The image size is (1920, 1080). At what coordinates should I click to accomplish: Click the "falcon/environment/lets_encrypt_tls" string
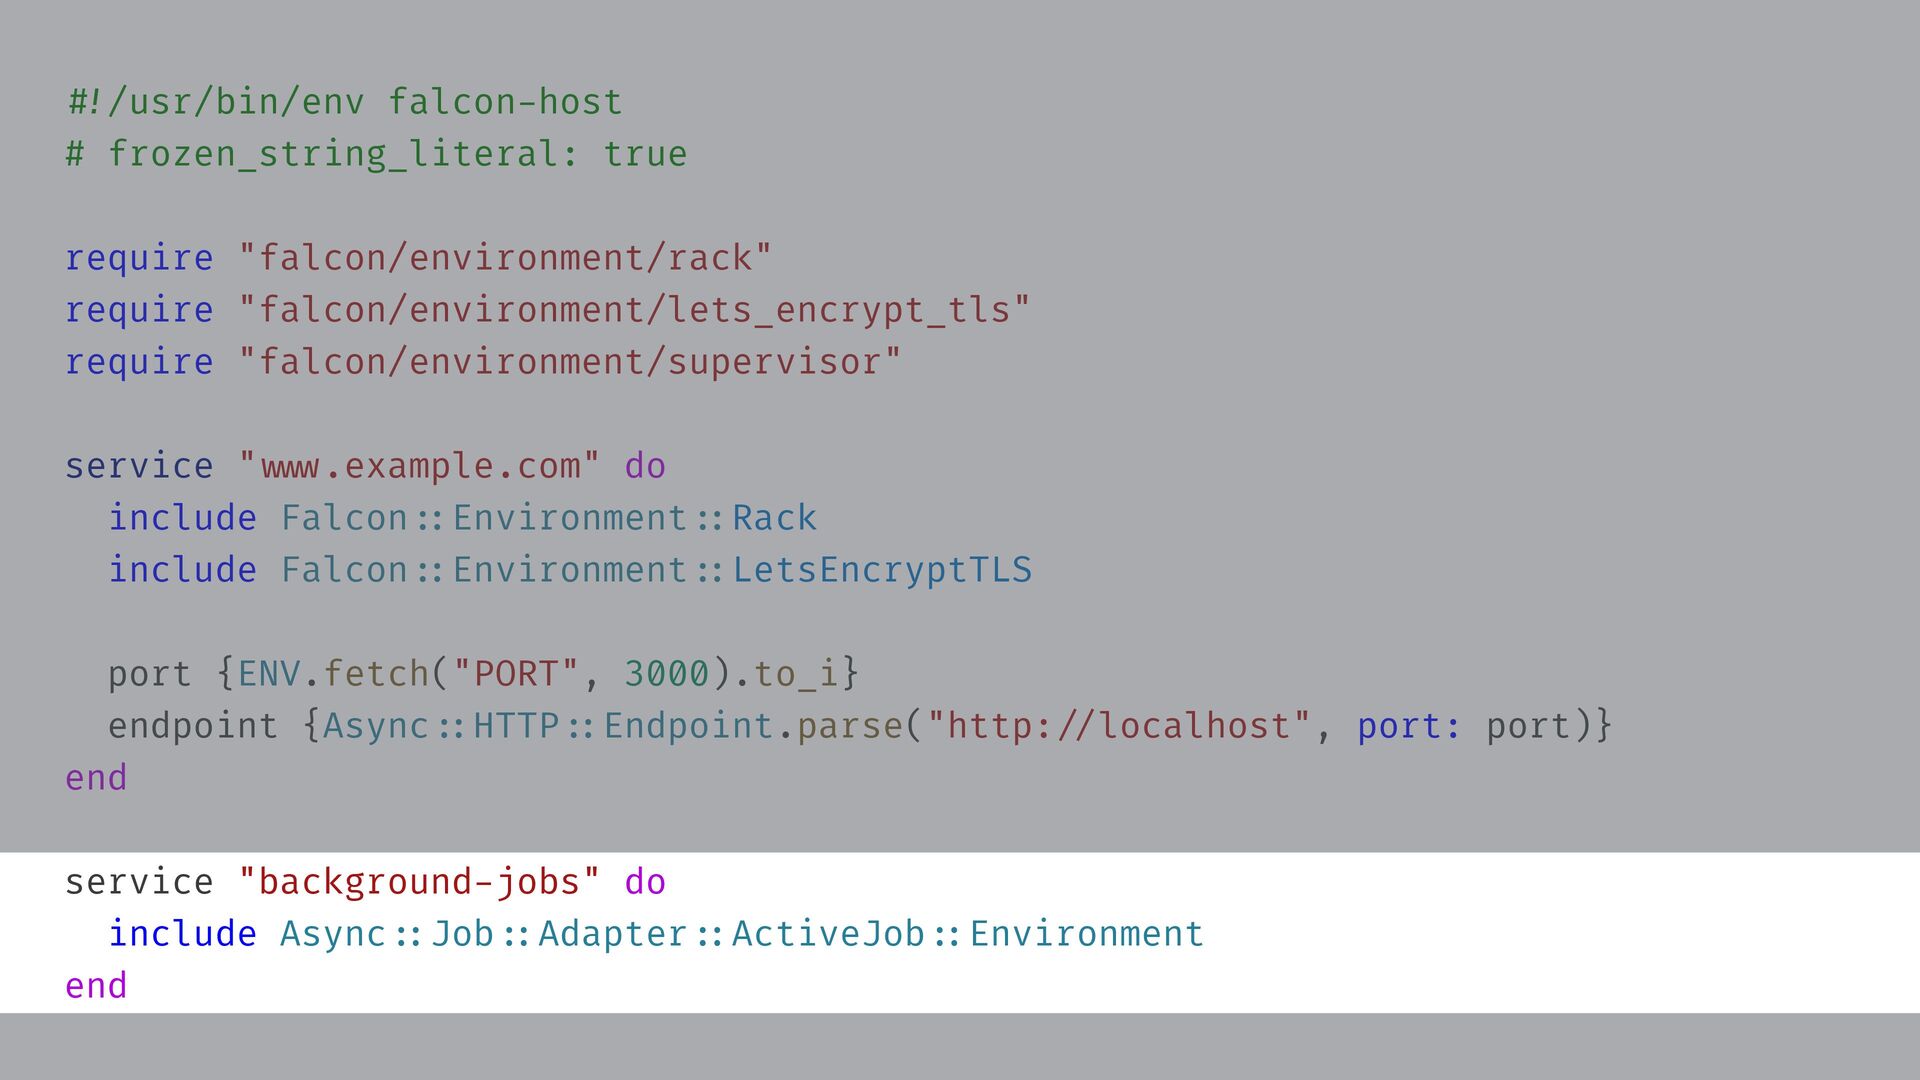pyautogui.click(x=634, y=310)
